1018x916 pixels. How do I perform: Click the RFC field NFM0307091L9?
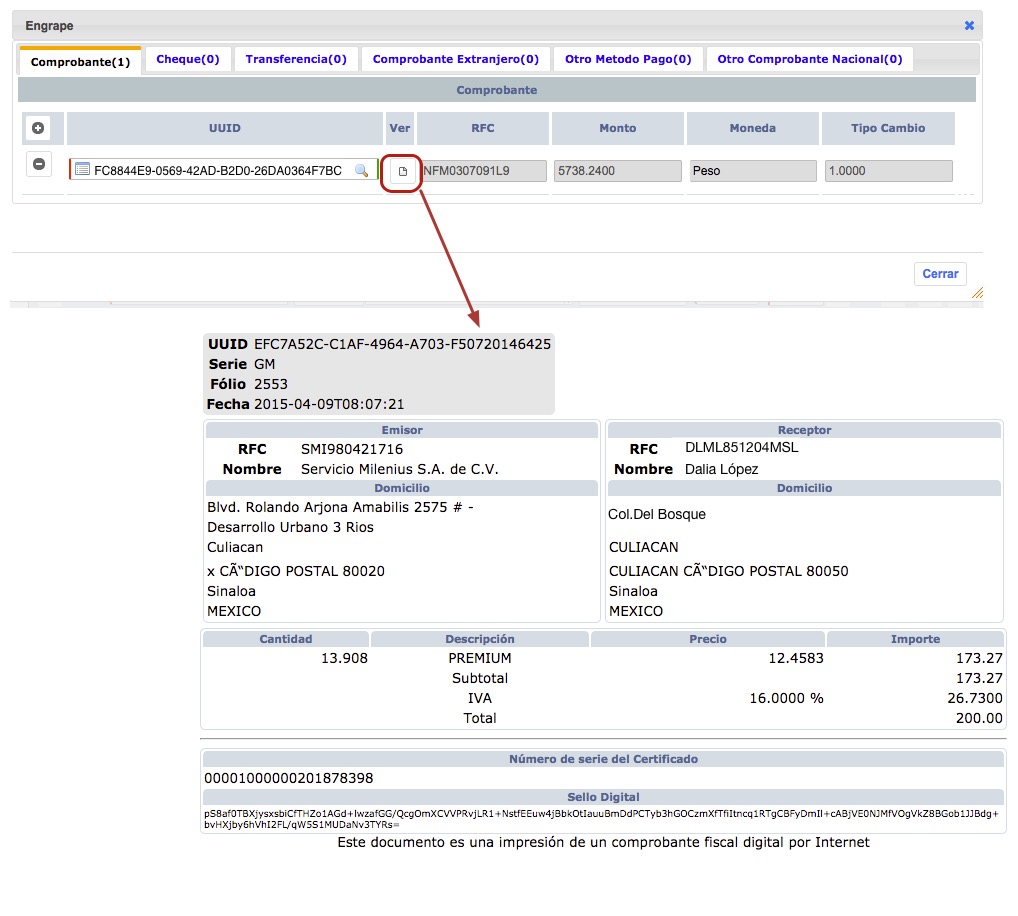pos(484,171)
